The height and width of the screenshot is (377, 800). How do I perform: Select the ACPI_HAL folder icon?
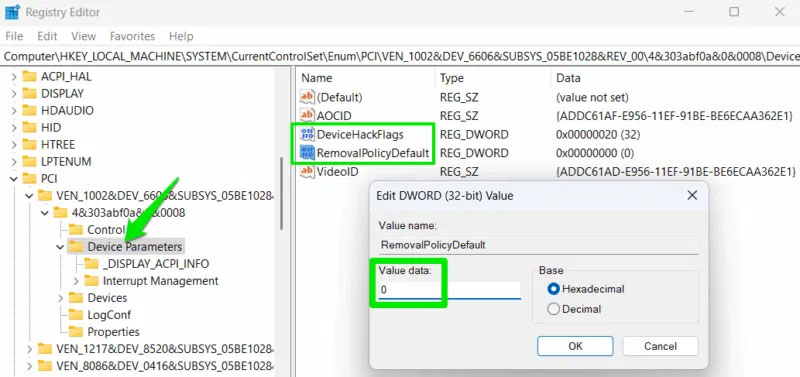pos(30,77)
